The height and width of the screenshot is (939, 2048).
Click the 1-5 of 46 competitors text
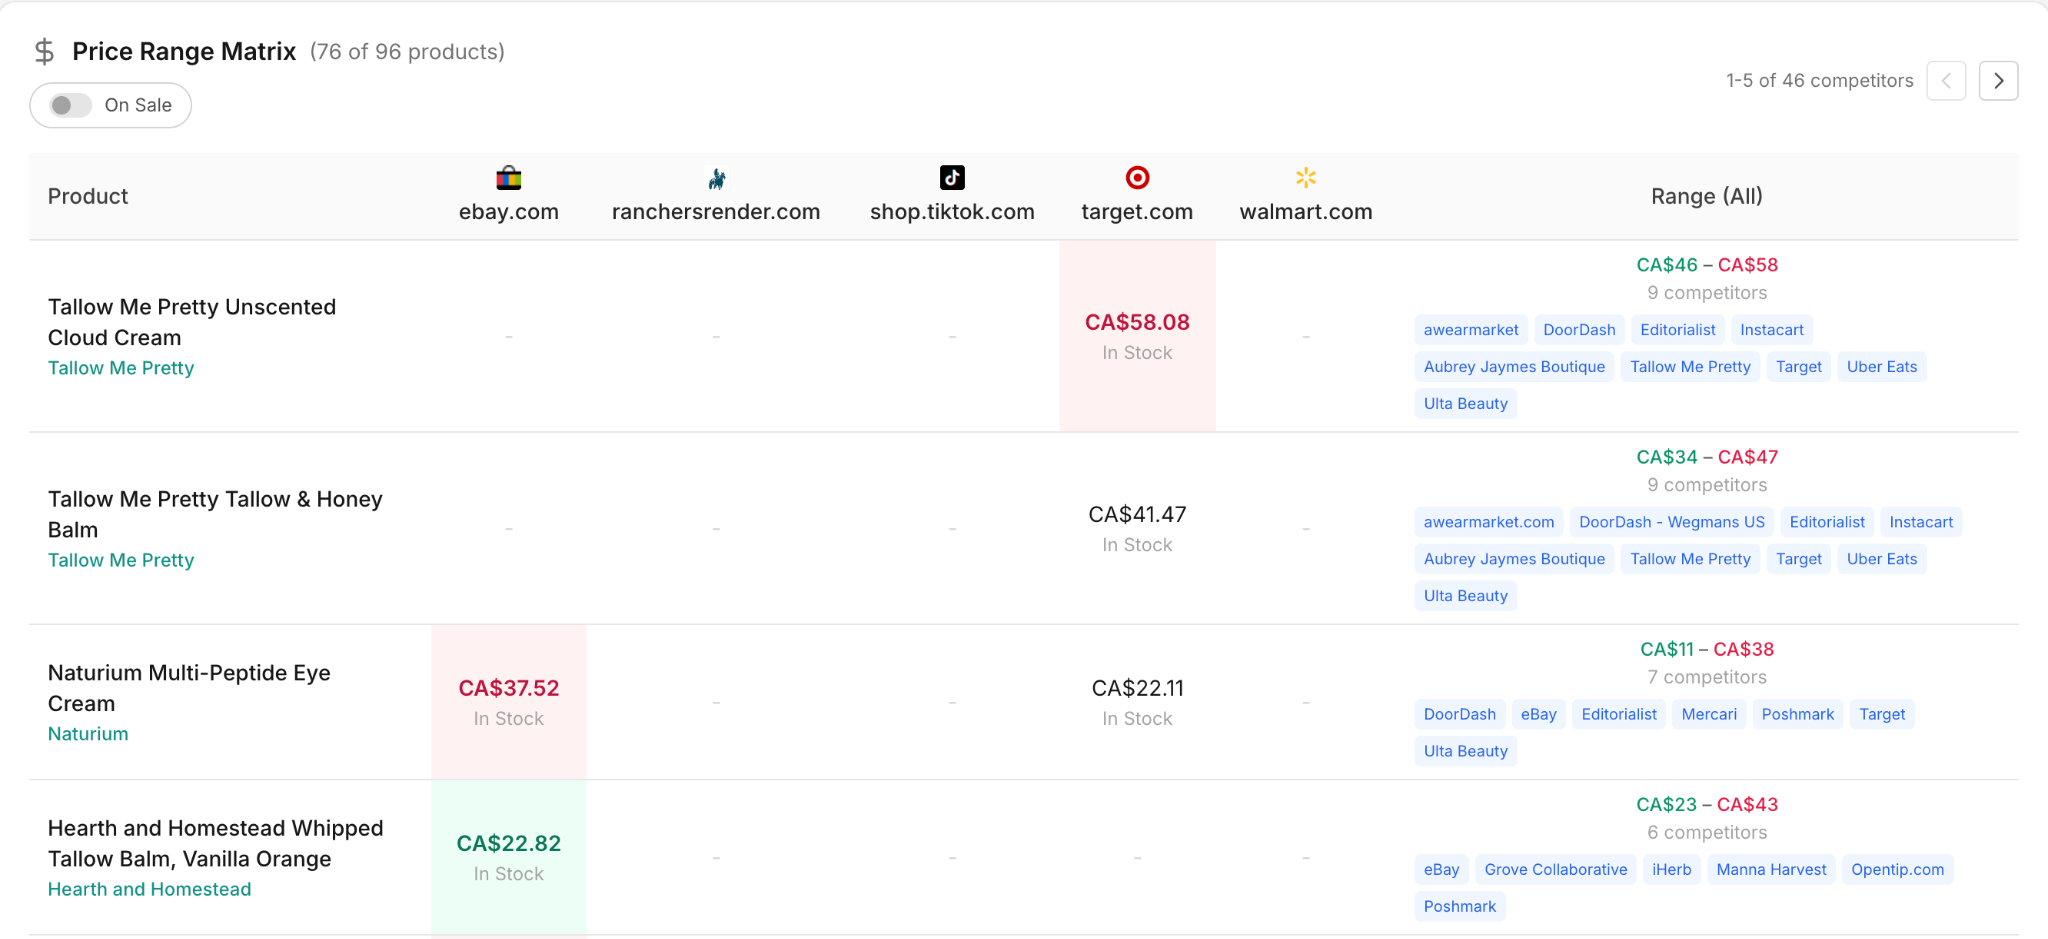click(x=1819, y=81)
